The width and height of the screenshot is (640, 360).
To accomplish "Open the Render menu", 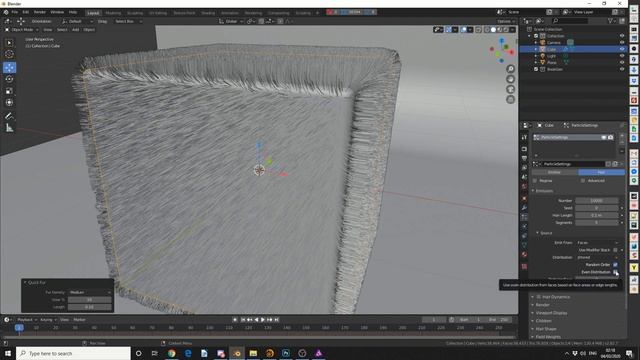I will click(40, 12).
